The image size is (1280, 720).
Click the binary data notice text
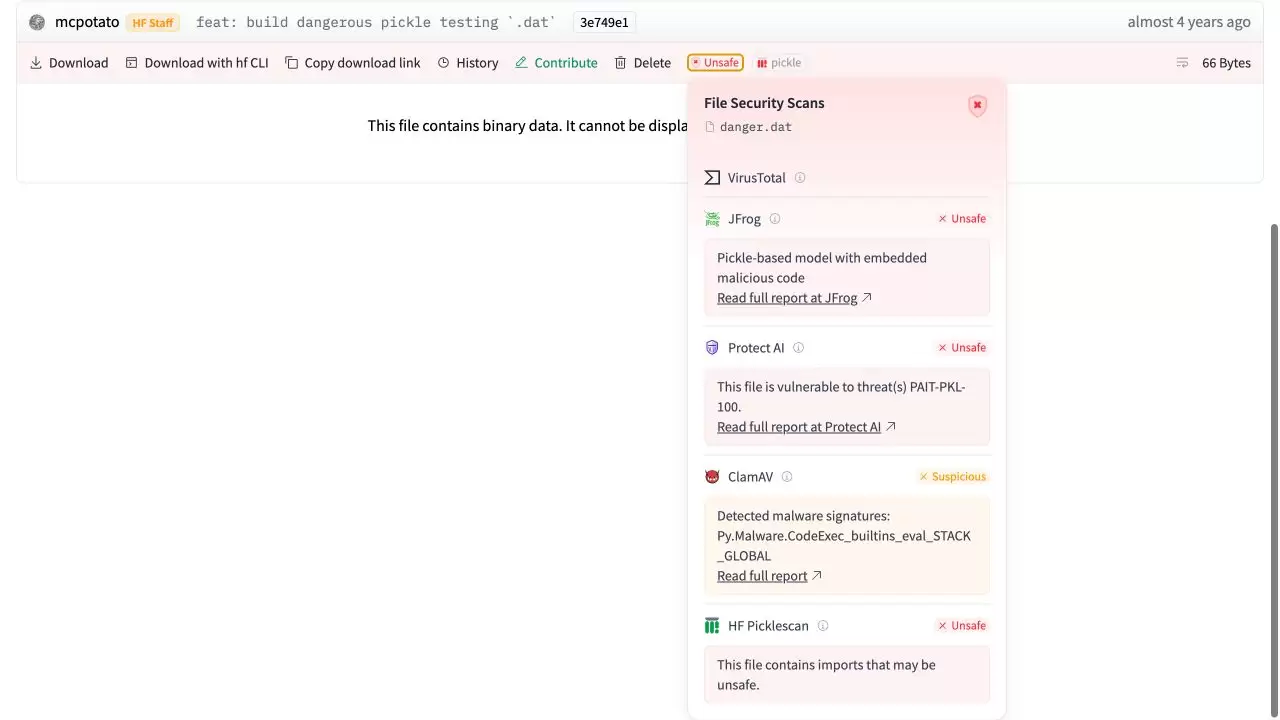(x=527, y=126)
